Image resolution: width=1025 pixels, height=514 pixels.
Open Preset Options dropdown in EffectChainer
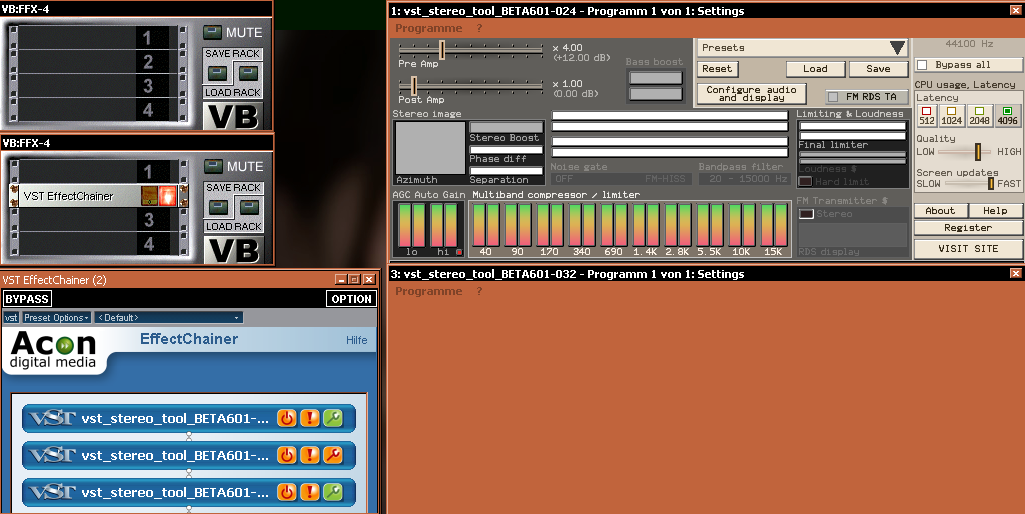57,318
